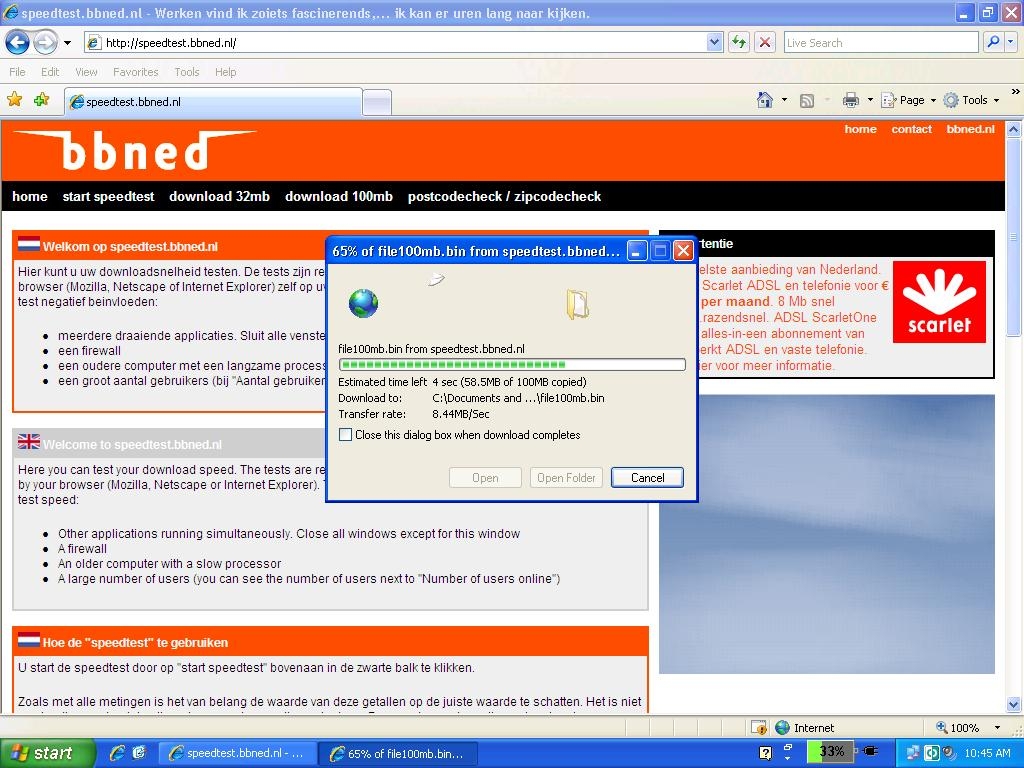
Task: Click the folder icon in the download dialog
Action: pos(577,304)
